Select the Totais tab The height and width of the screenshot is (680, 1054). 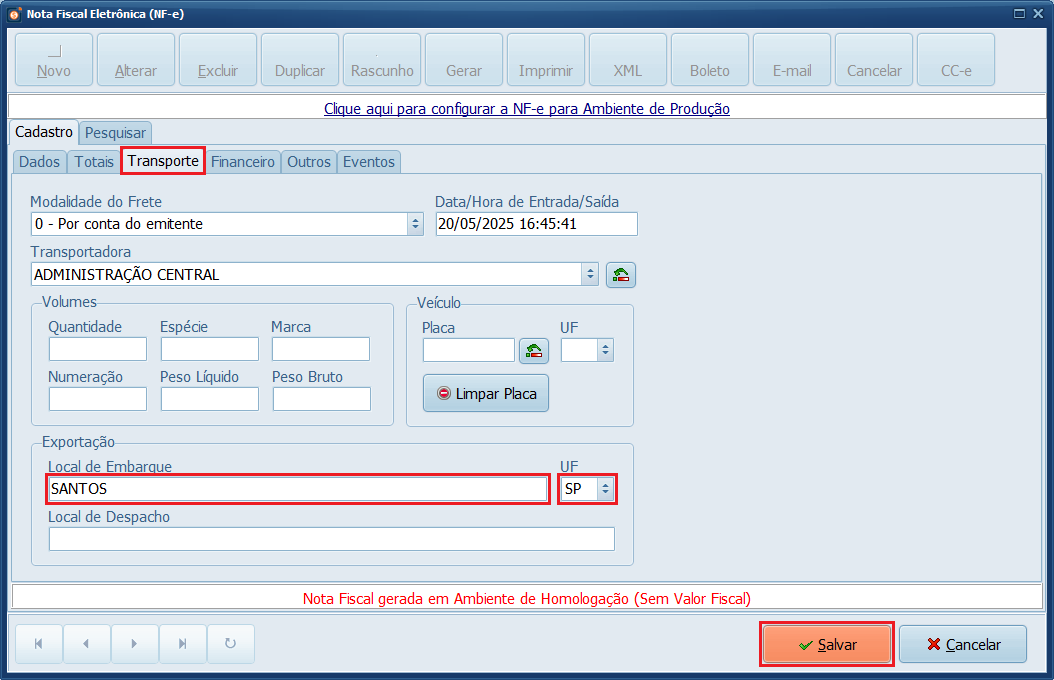[x=94, y=161]
